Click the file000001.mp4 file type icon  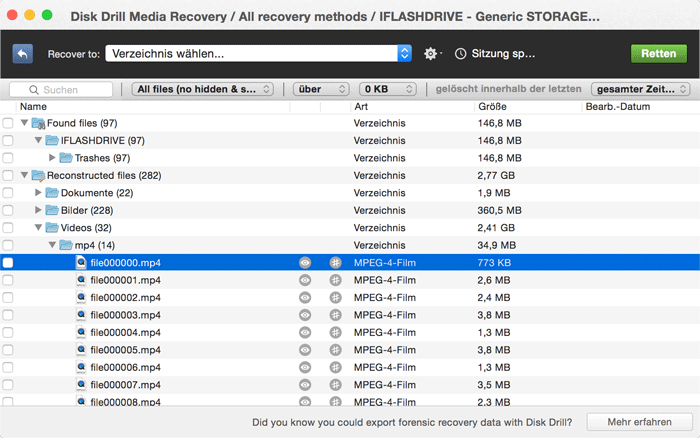pos(81,280)
